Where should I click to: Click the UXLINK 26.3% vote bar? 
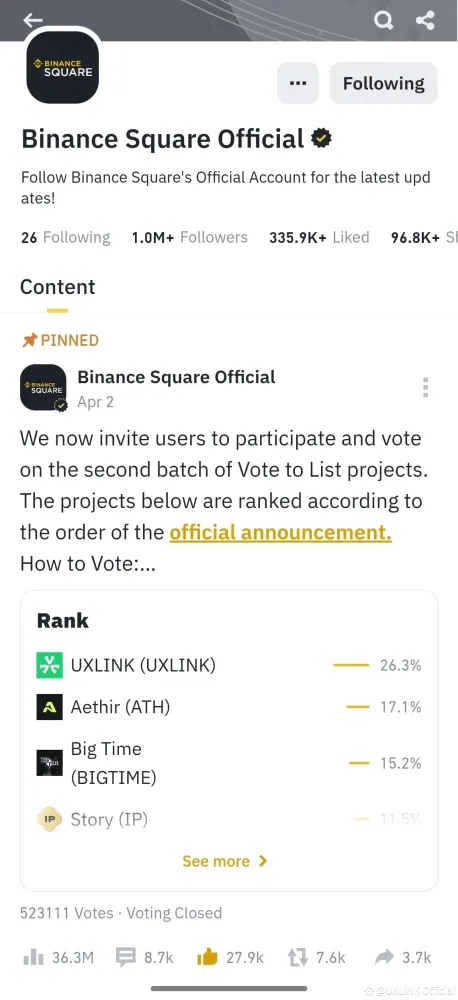pos(351,665)
